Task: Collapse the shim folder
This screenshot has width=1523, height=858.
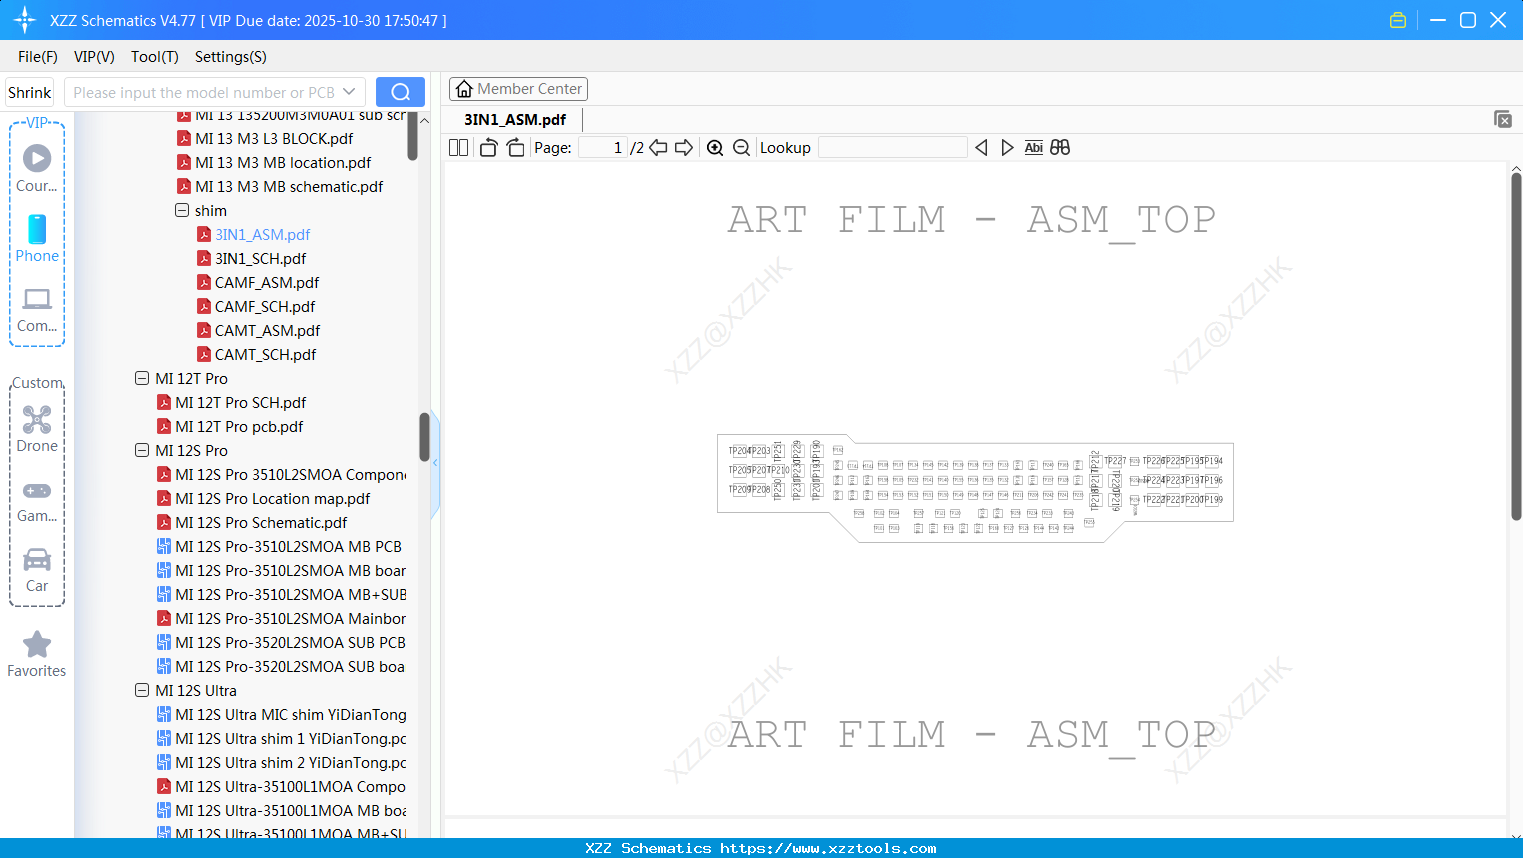Action: [180, 210]
